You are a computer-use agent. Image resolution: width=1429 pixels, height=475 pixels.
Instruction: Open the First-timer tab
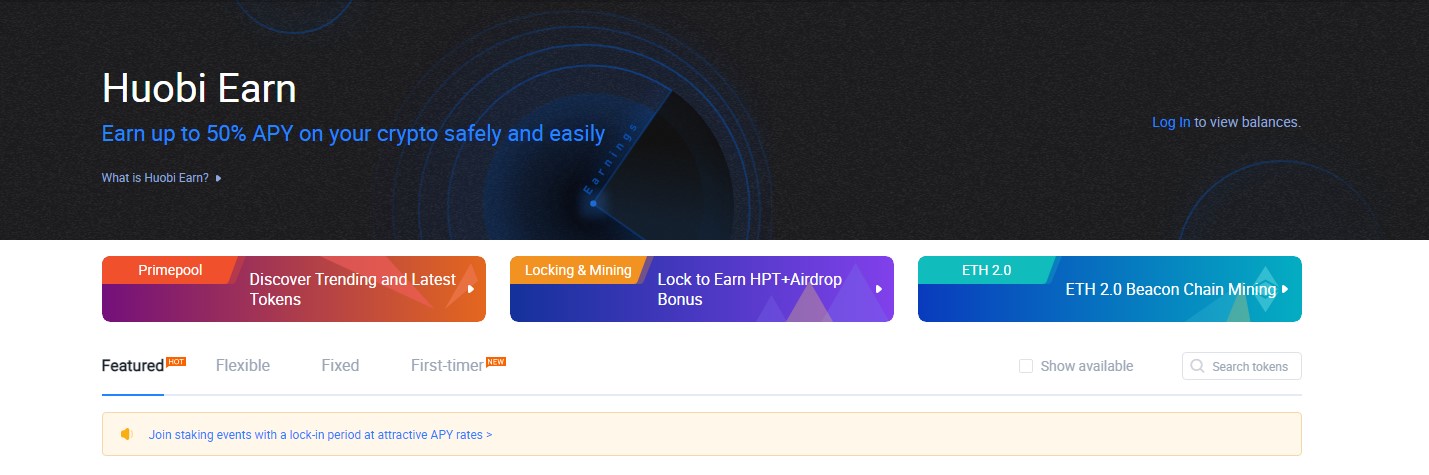click(447, 366)
